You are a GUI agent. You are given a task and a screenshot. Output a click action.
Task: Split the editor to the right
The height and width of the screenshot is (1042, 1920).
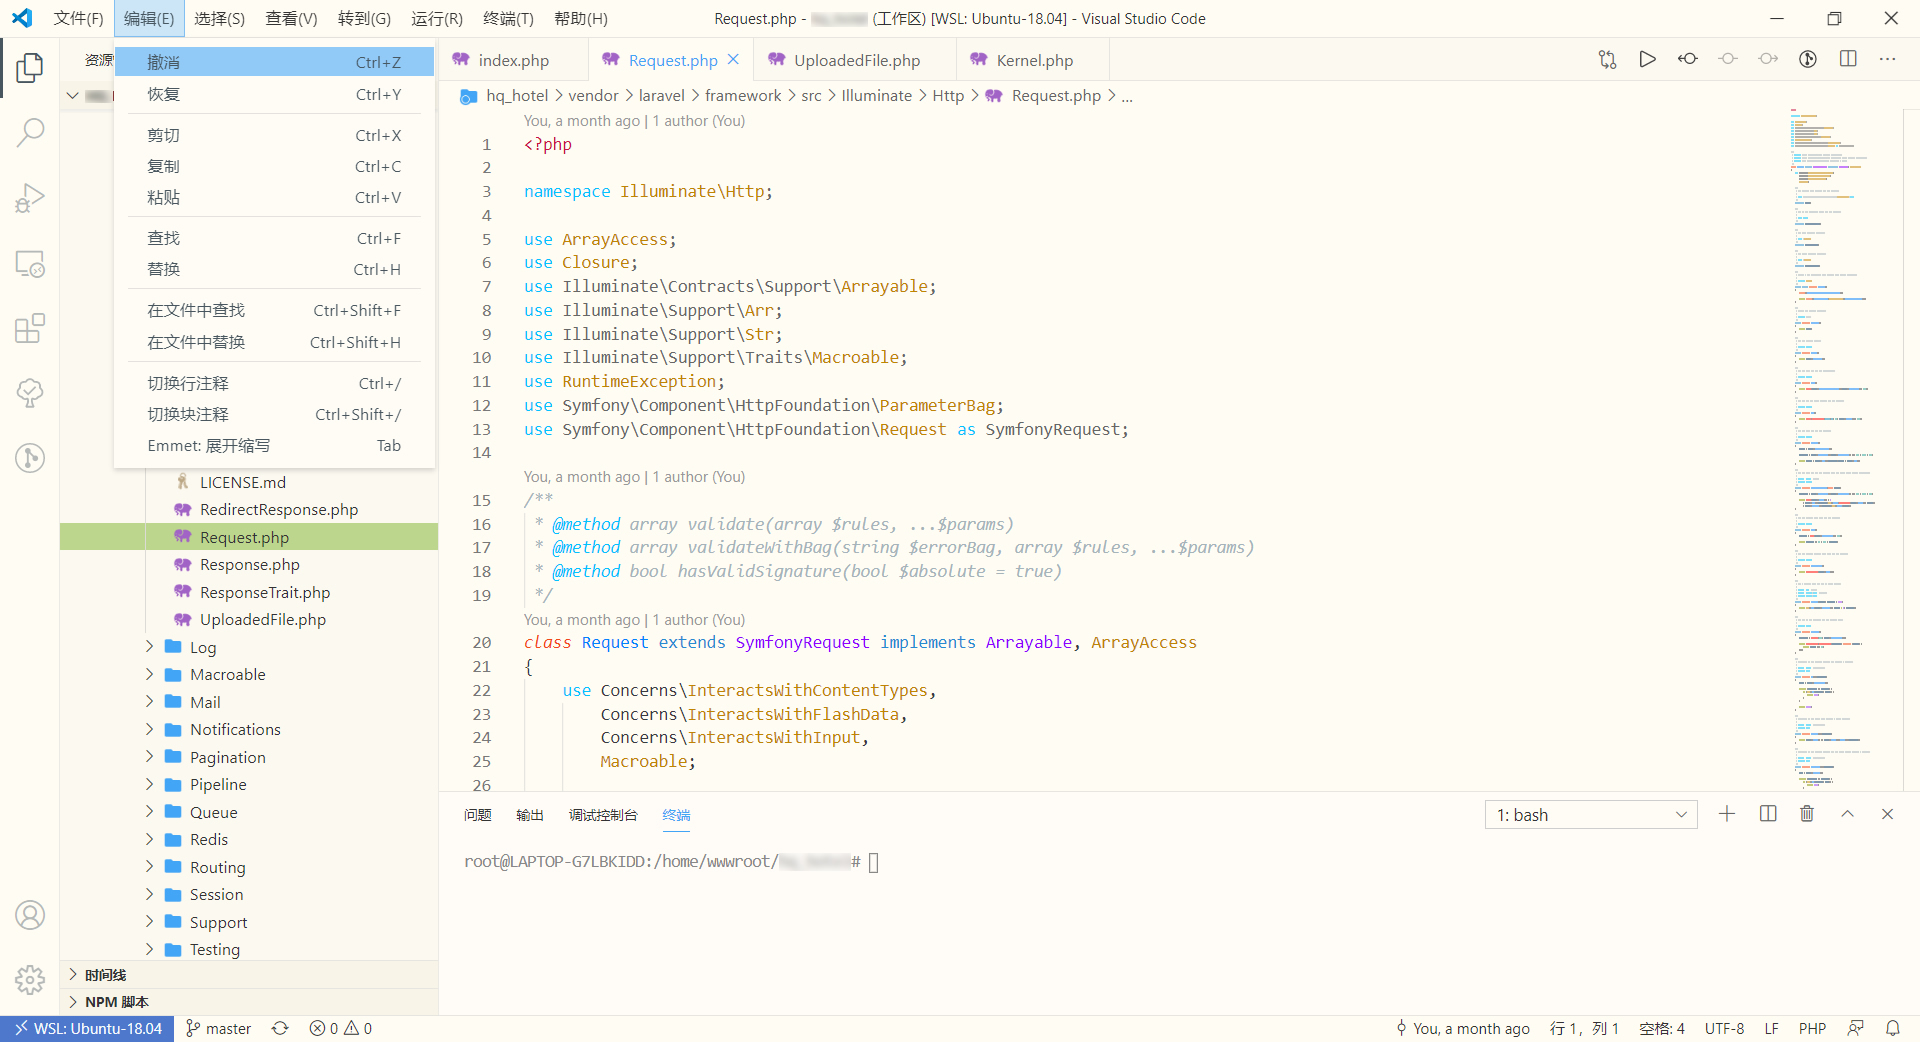(1848, 59)
